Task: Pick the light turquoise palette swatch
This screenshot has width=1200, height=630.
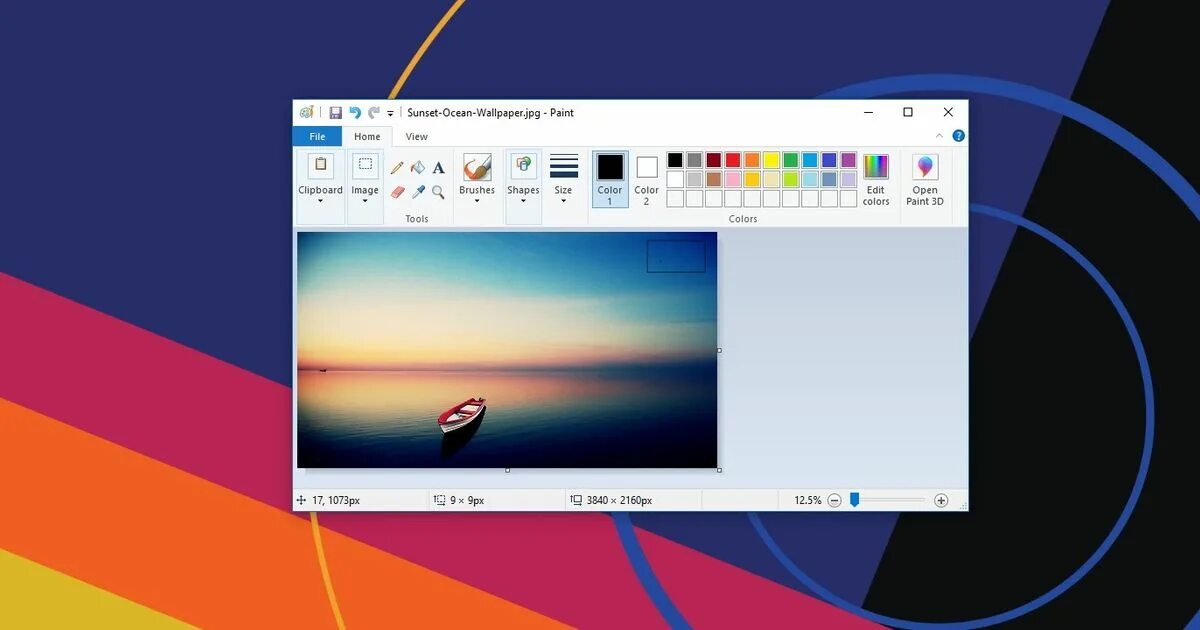Action: (x=810, y=179)
